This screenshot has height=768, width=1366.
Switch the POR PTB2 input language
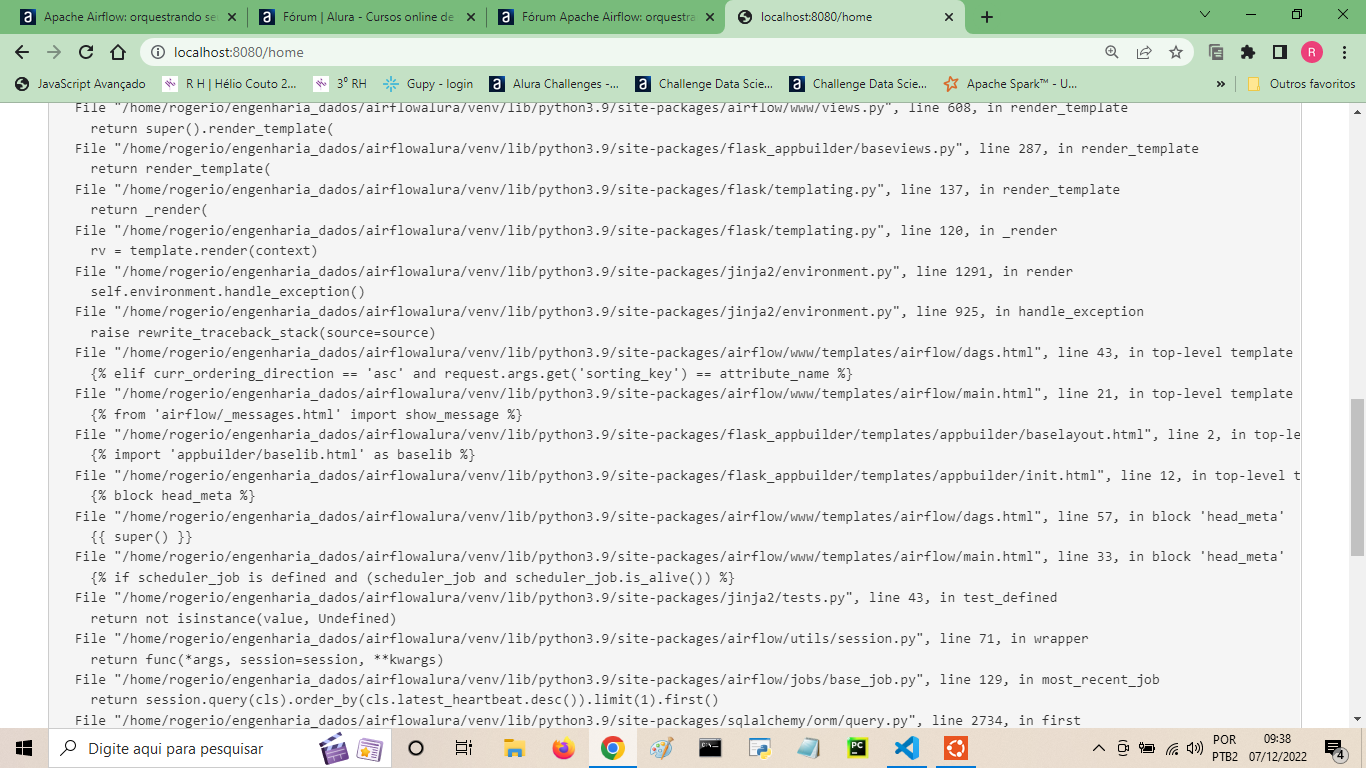pyautogui.click(x=1225, y=748)
